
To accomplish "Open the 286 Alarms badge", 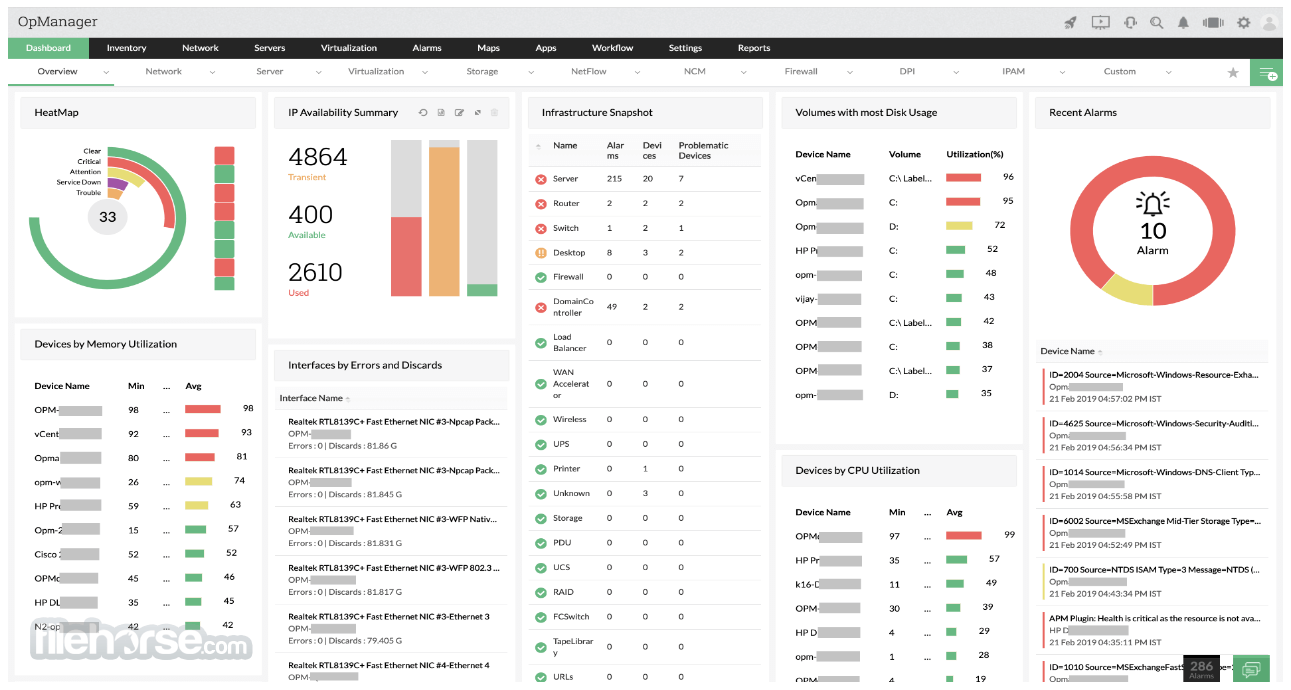I will pos(1202,669).
